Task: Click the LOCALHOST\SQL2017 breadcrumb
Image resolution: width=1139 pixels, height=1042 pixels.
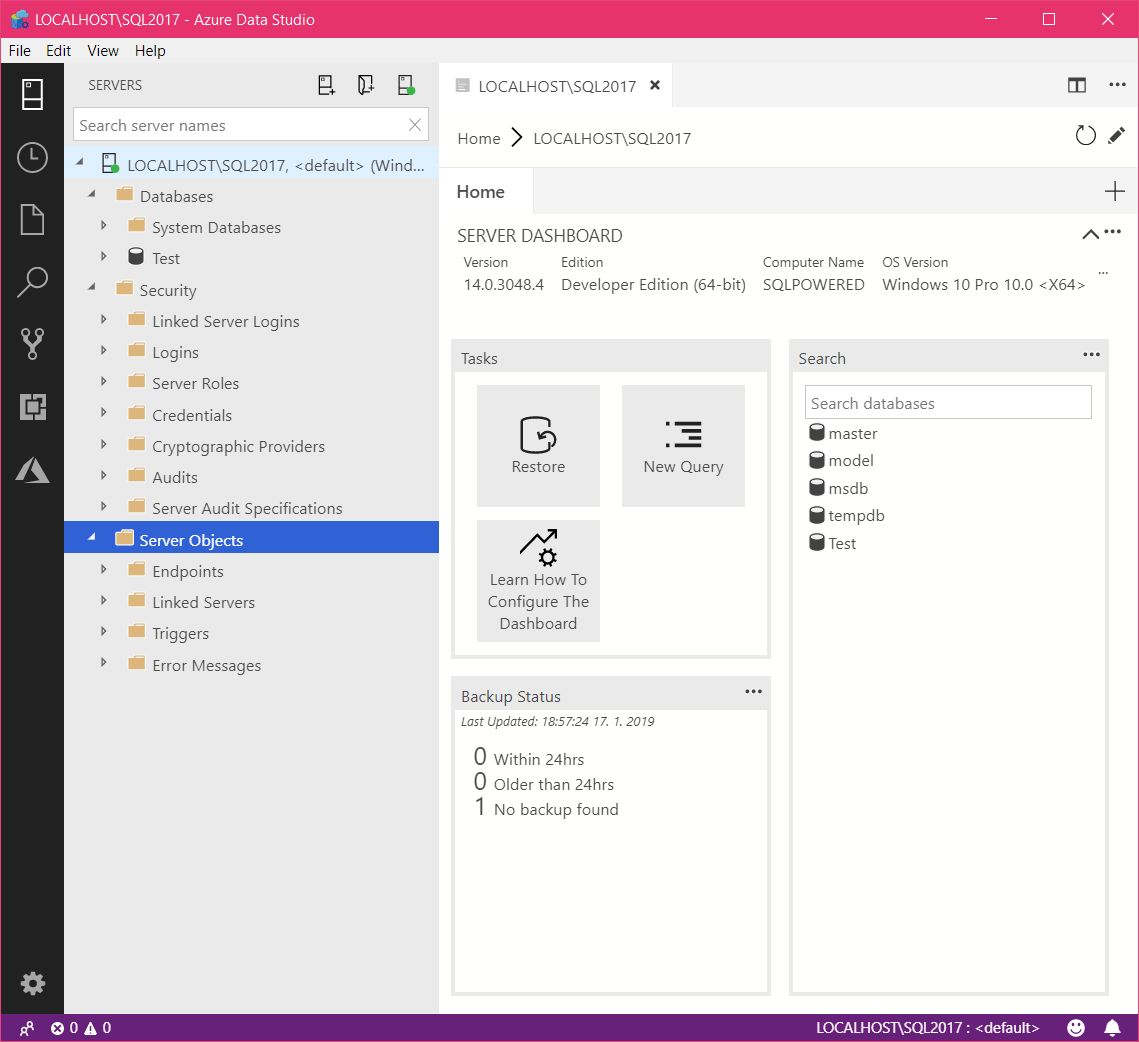Action: [x=612, y=138]
